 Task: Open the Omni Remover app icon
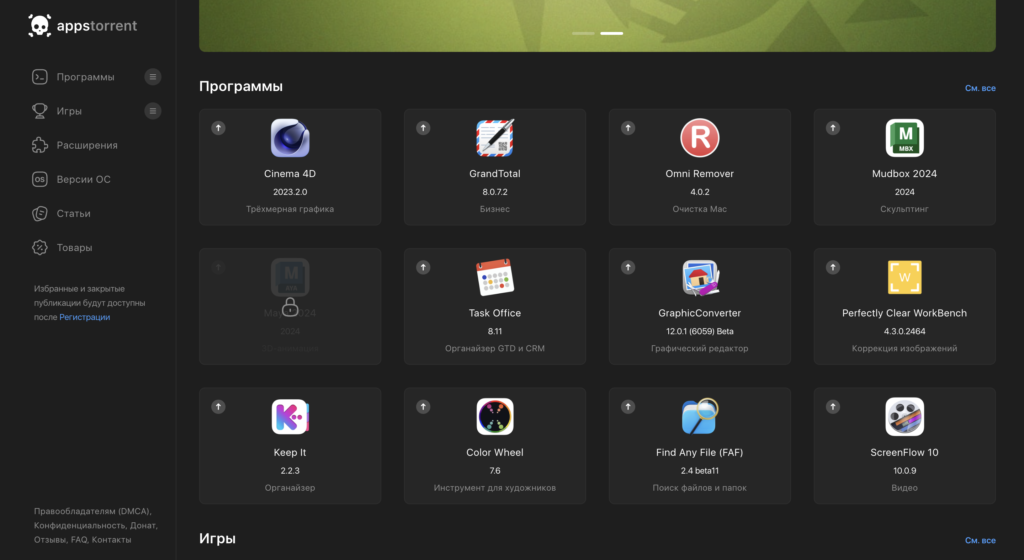pos(699,138)
